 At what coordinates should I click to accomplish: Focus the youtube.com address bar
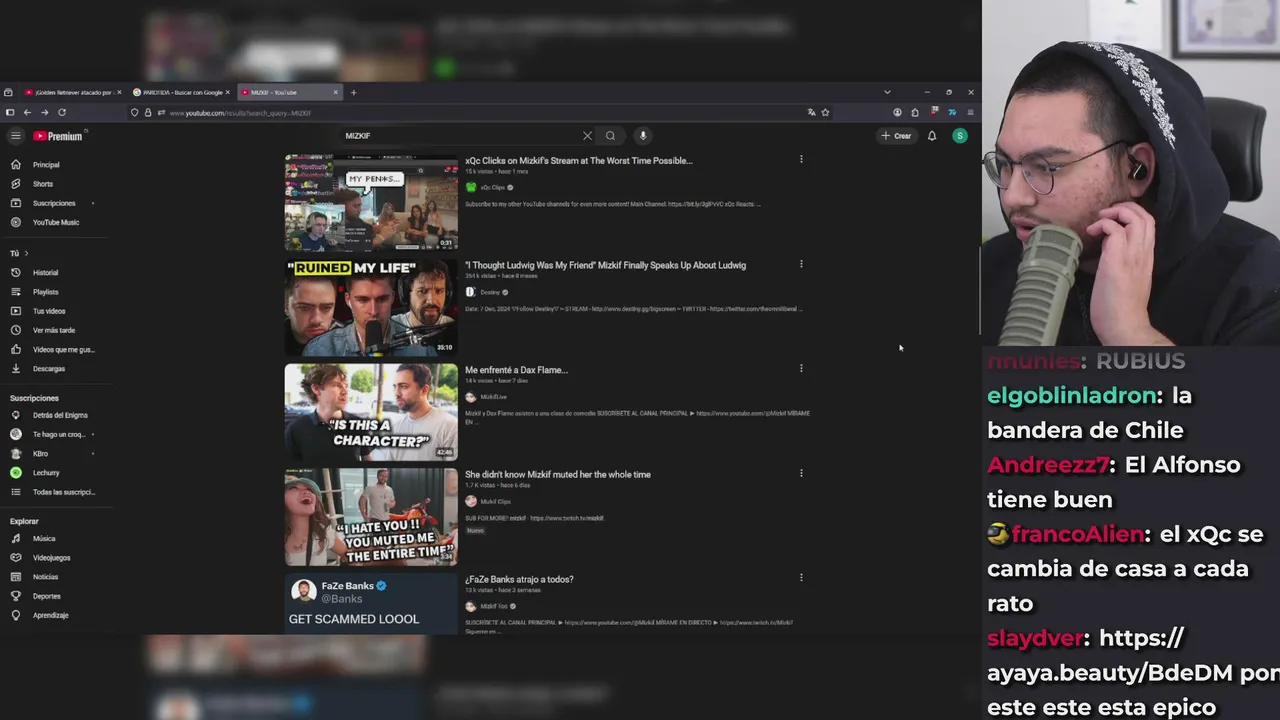point(480,113)
